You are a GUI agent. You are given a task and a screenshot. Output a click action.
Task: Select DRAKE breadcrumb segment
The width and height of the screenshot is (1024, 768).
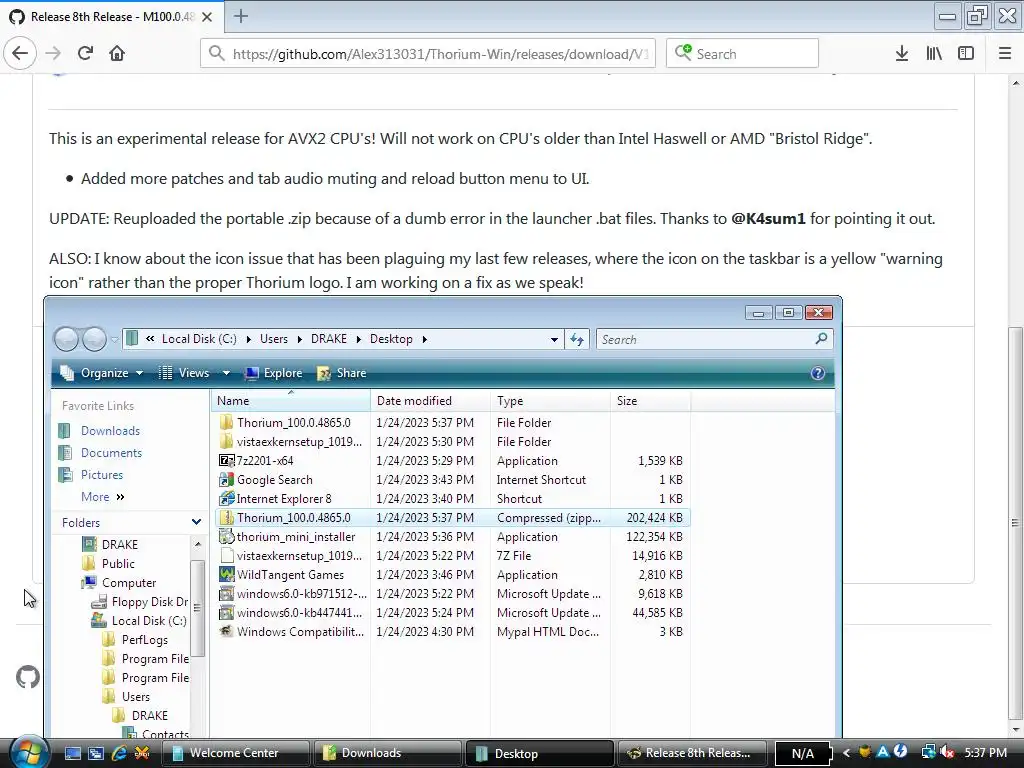pos(328,339)
